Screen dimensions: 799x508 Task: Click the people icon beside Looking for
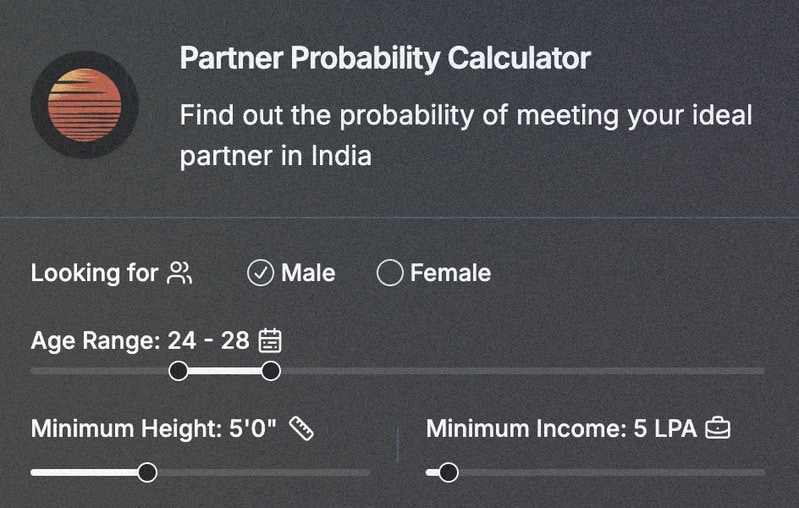(180, 273)
